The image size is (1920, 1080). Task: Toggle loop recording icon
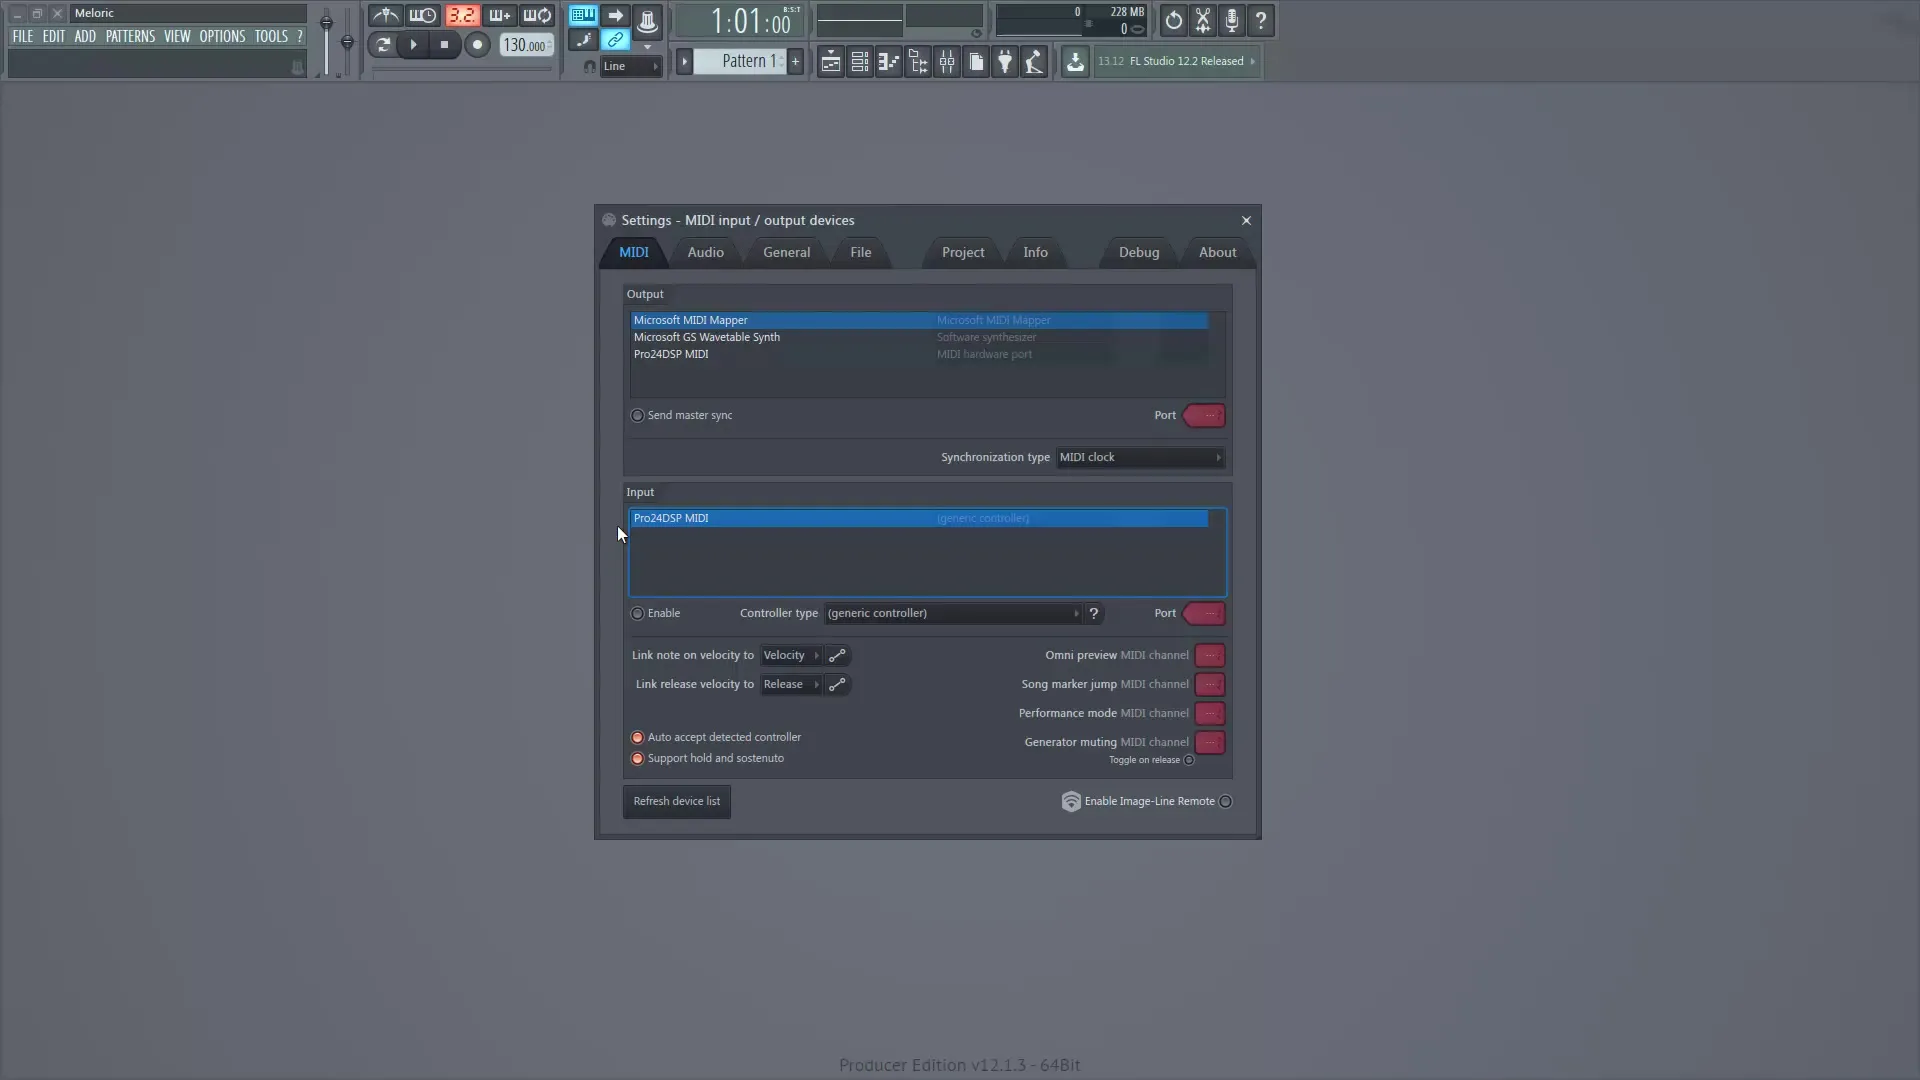point(537,16)
